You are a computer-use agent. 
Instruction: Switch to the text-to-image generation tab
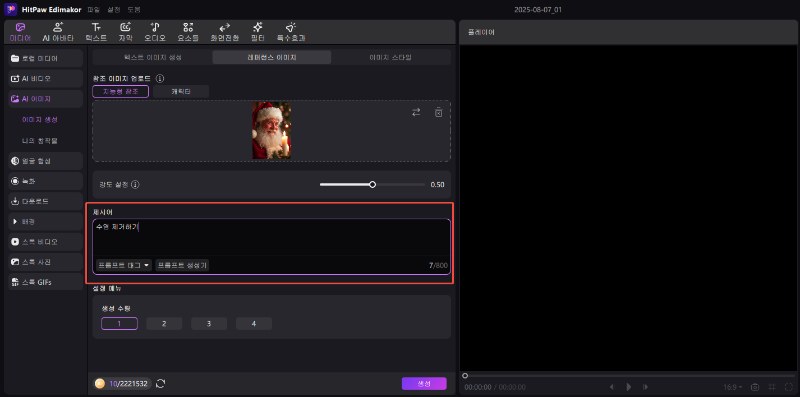pos(153,57)
